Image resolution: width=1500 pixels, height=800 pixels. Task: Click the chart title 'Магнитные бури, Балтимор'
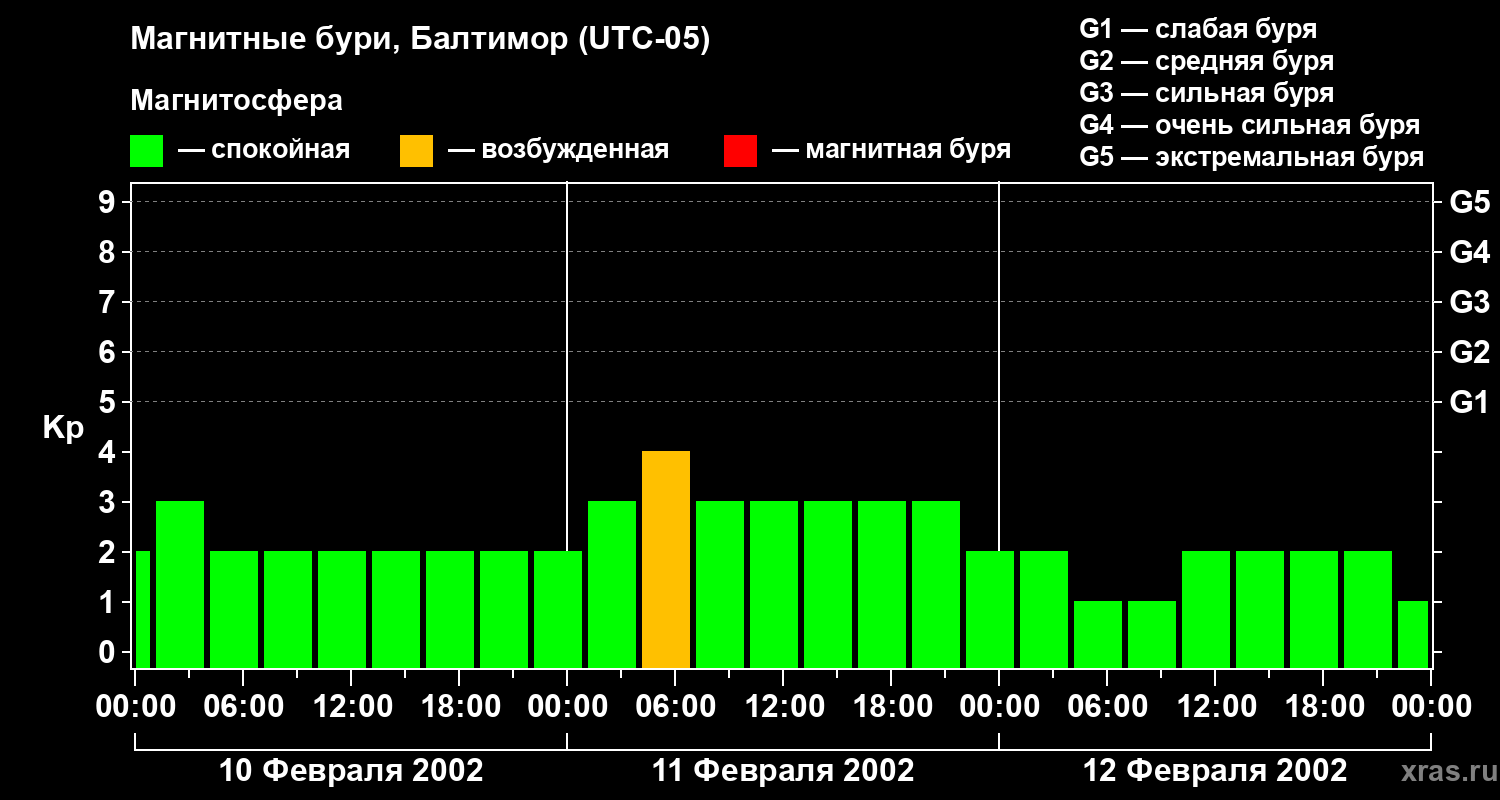pyautogui.click(x=420, y=40)
